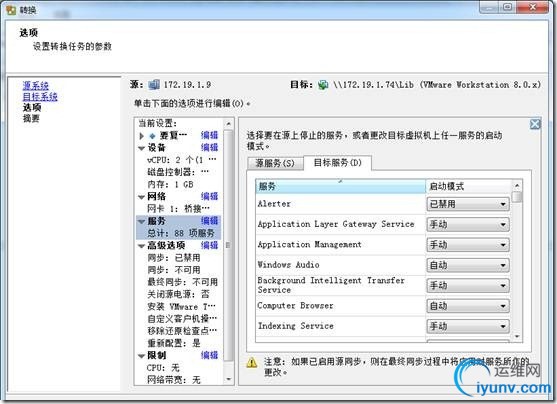Switch to the 目标服务(D) tab
557x404 pixels.
coord(337,162)
